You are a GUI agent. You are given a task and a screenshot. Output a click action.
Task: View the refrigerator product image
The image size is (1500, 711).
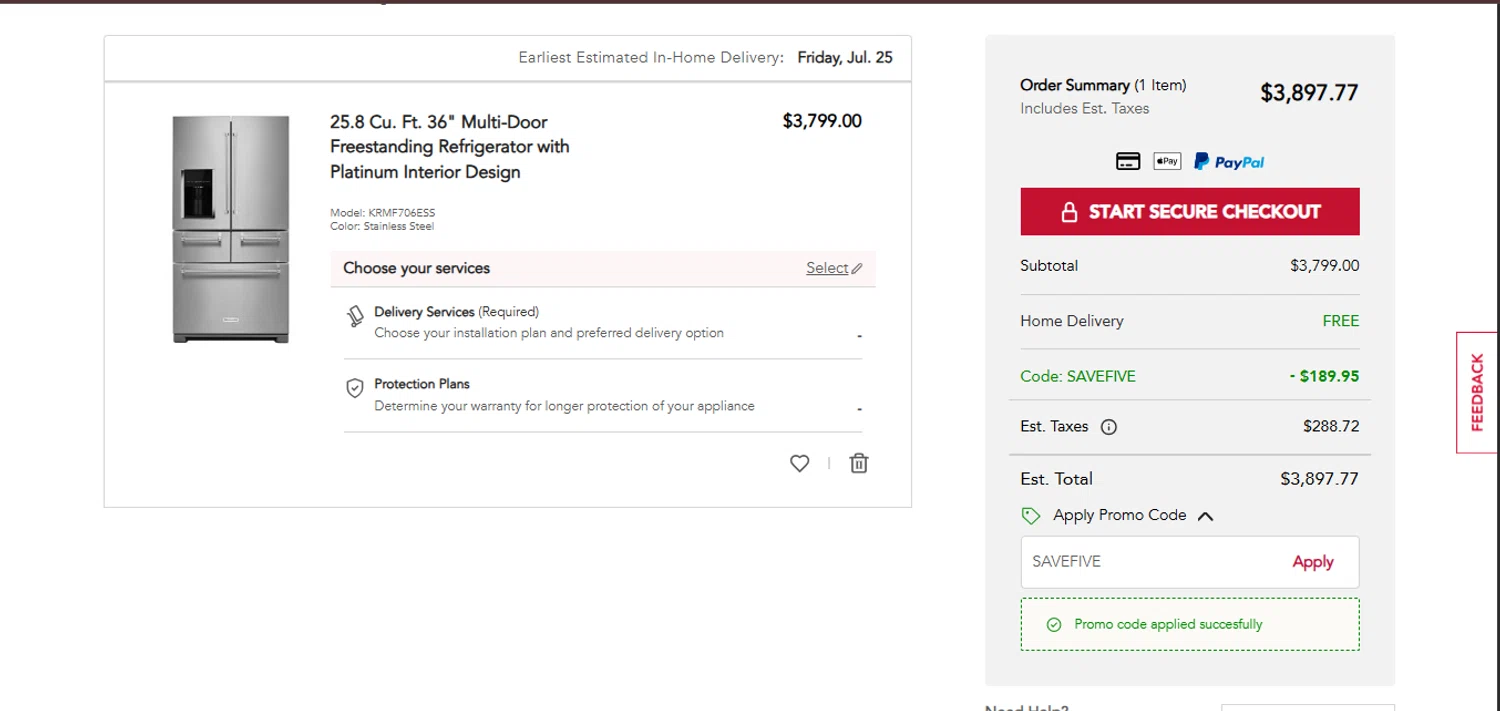click(x=231, y=229)
